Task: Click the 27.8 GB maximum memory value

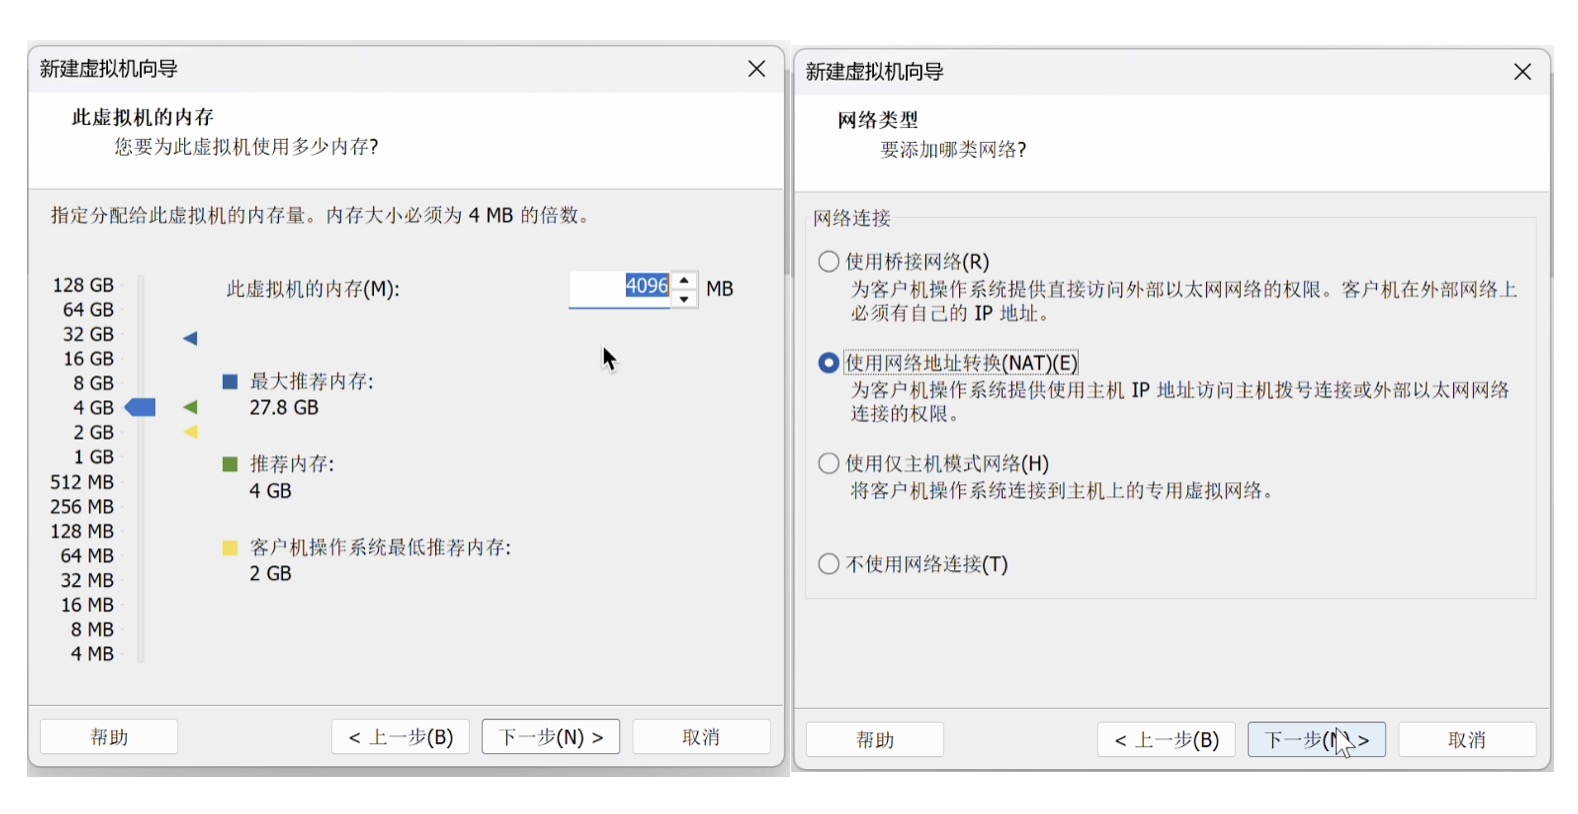Action: click(284, 408)
